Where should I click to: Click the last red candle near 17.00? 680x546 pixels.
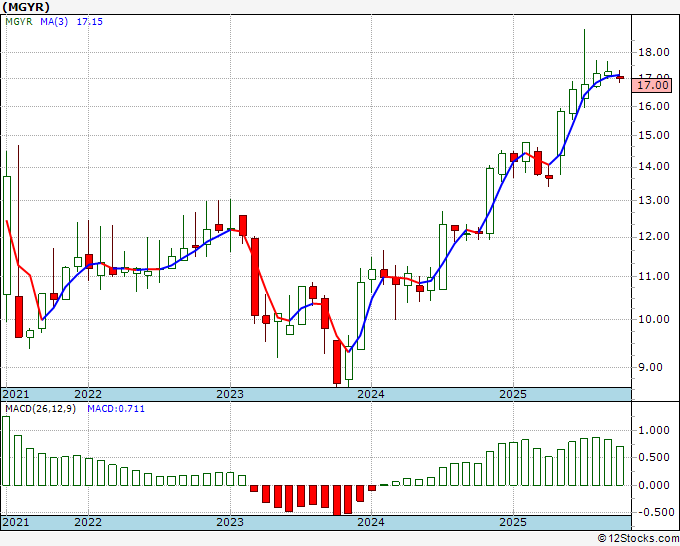(620, 77)
